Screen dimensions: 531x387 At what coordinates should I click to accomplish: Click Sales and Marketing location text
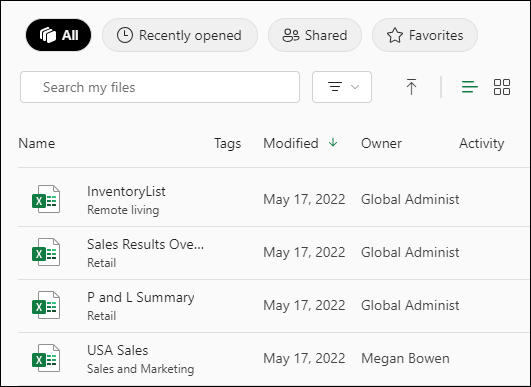[141, 369]
